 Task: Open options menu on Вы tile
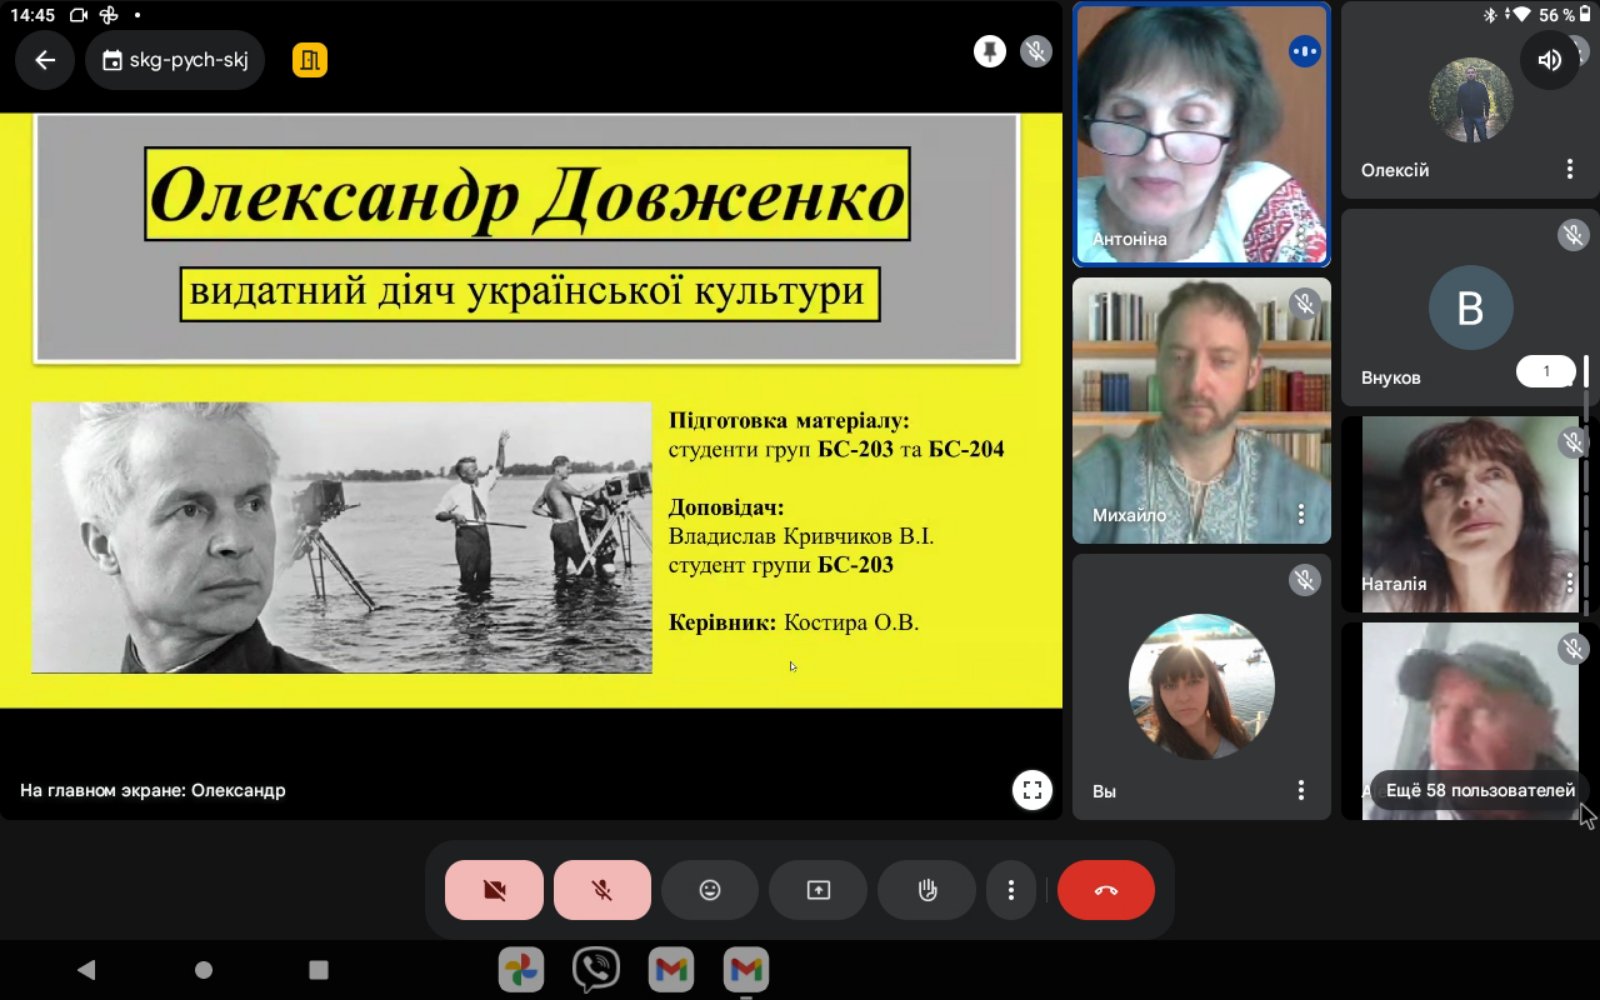(1301, 790)
